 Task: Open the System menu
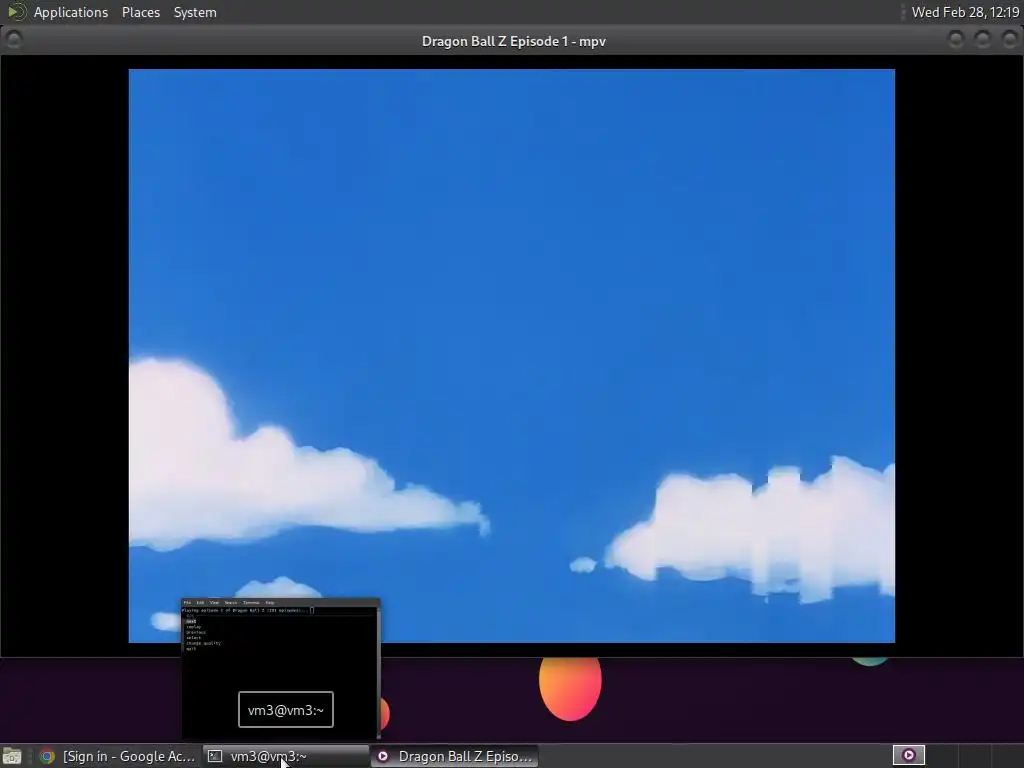pos(195,12)
